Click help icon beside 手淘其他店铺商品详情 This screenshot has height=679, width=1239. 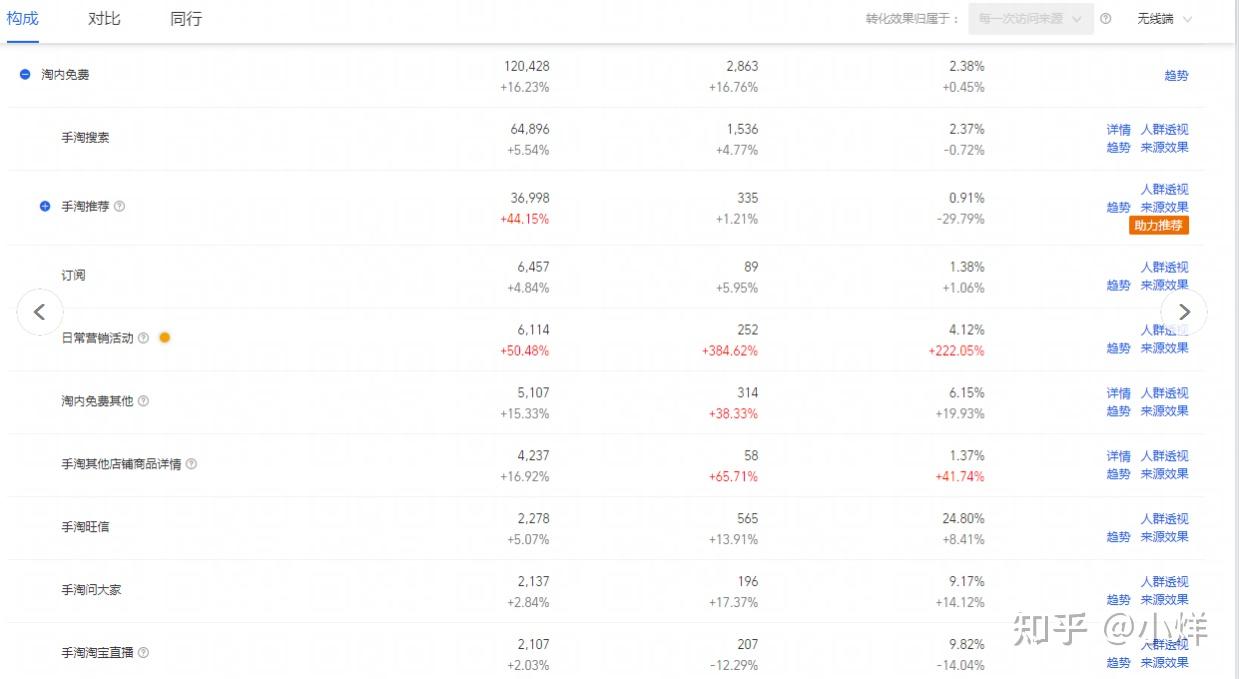191,464
